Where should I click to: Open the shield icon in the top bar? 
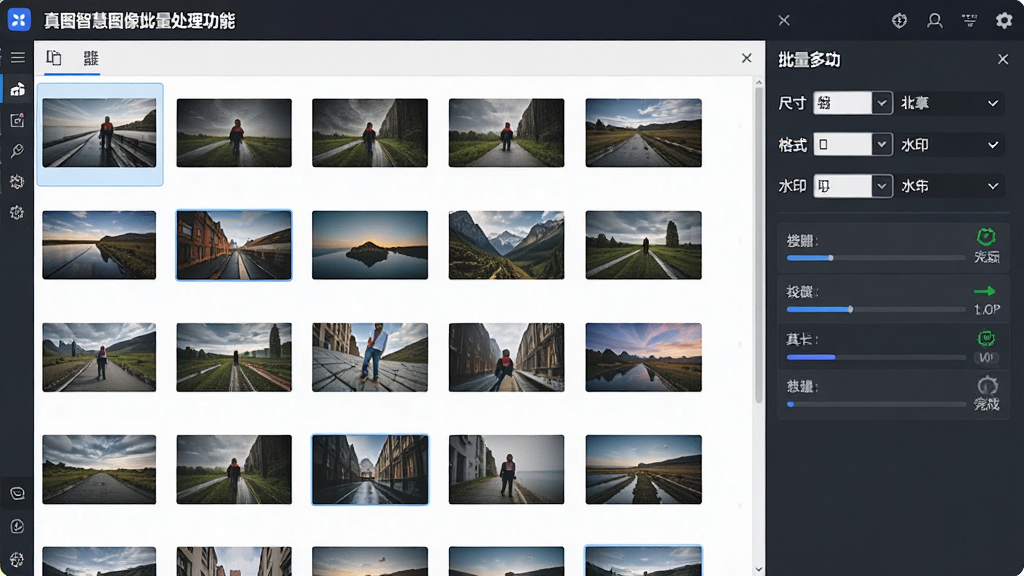(899, 21)
